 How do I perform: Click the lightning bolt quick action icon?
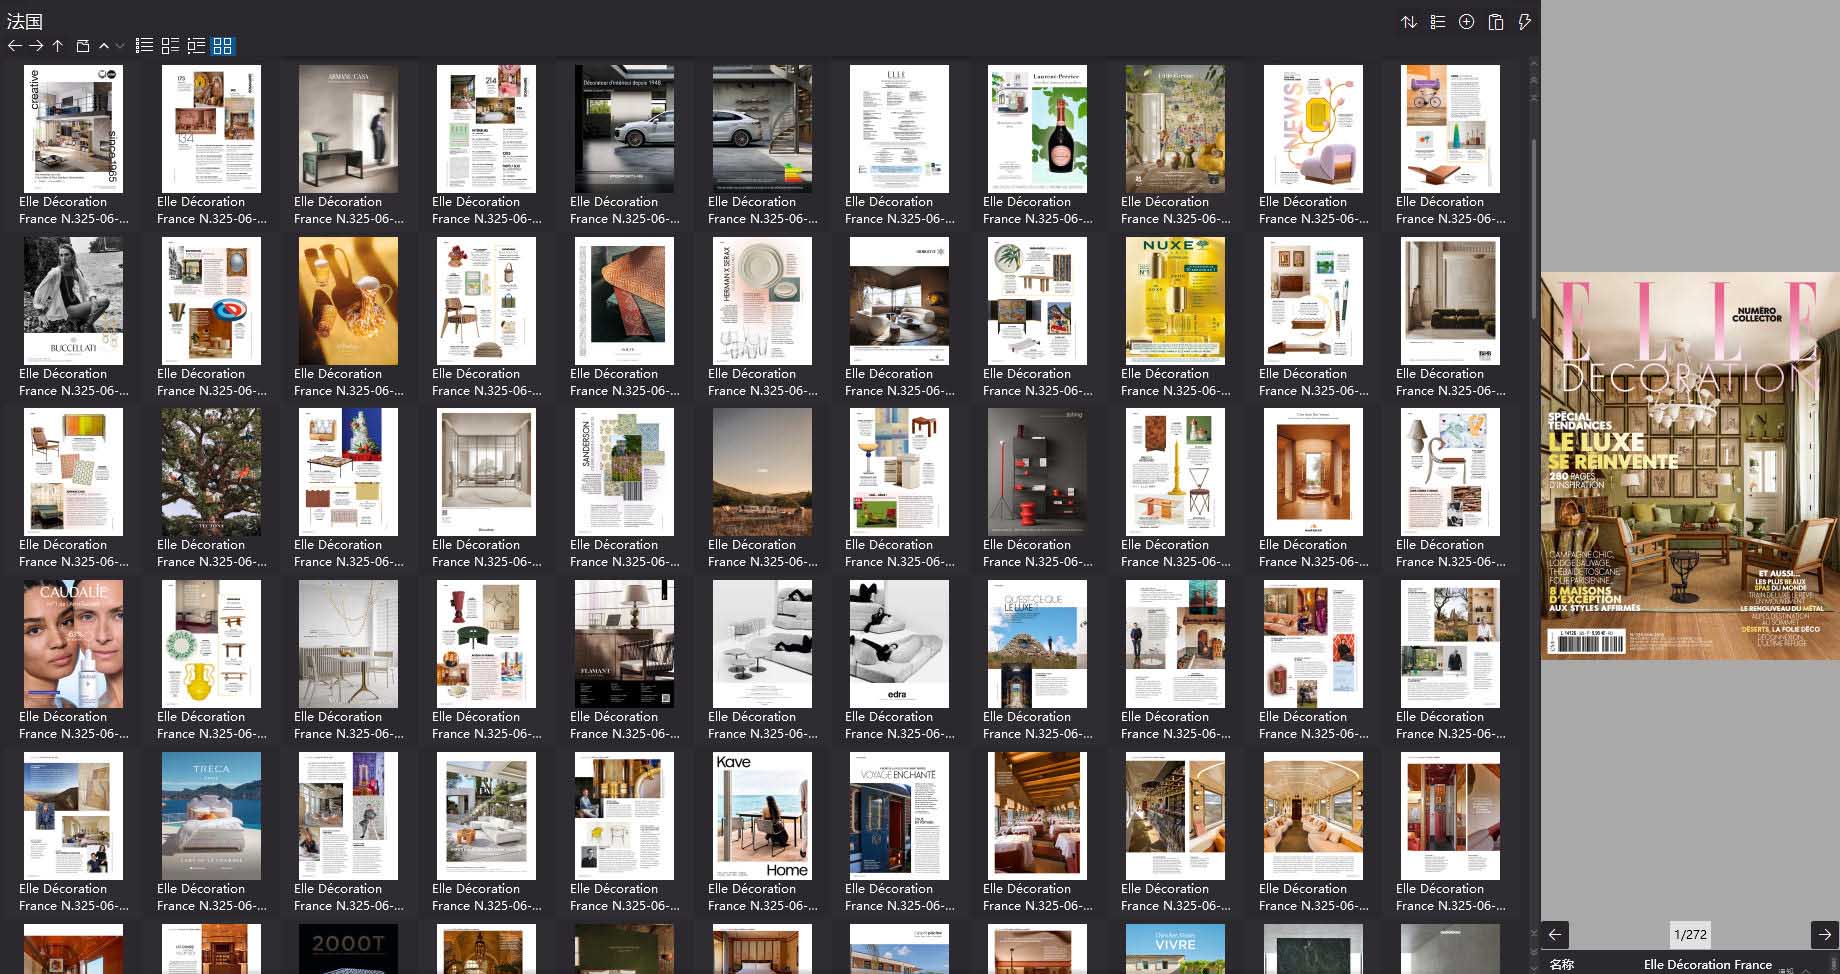click(1524, 22)
